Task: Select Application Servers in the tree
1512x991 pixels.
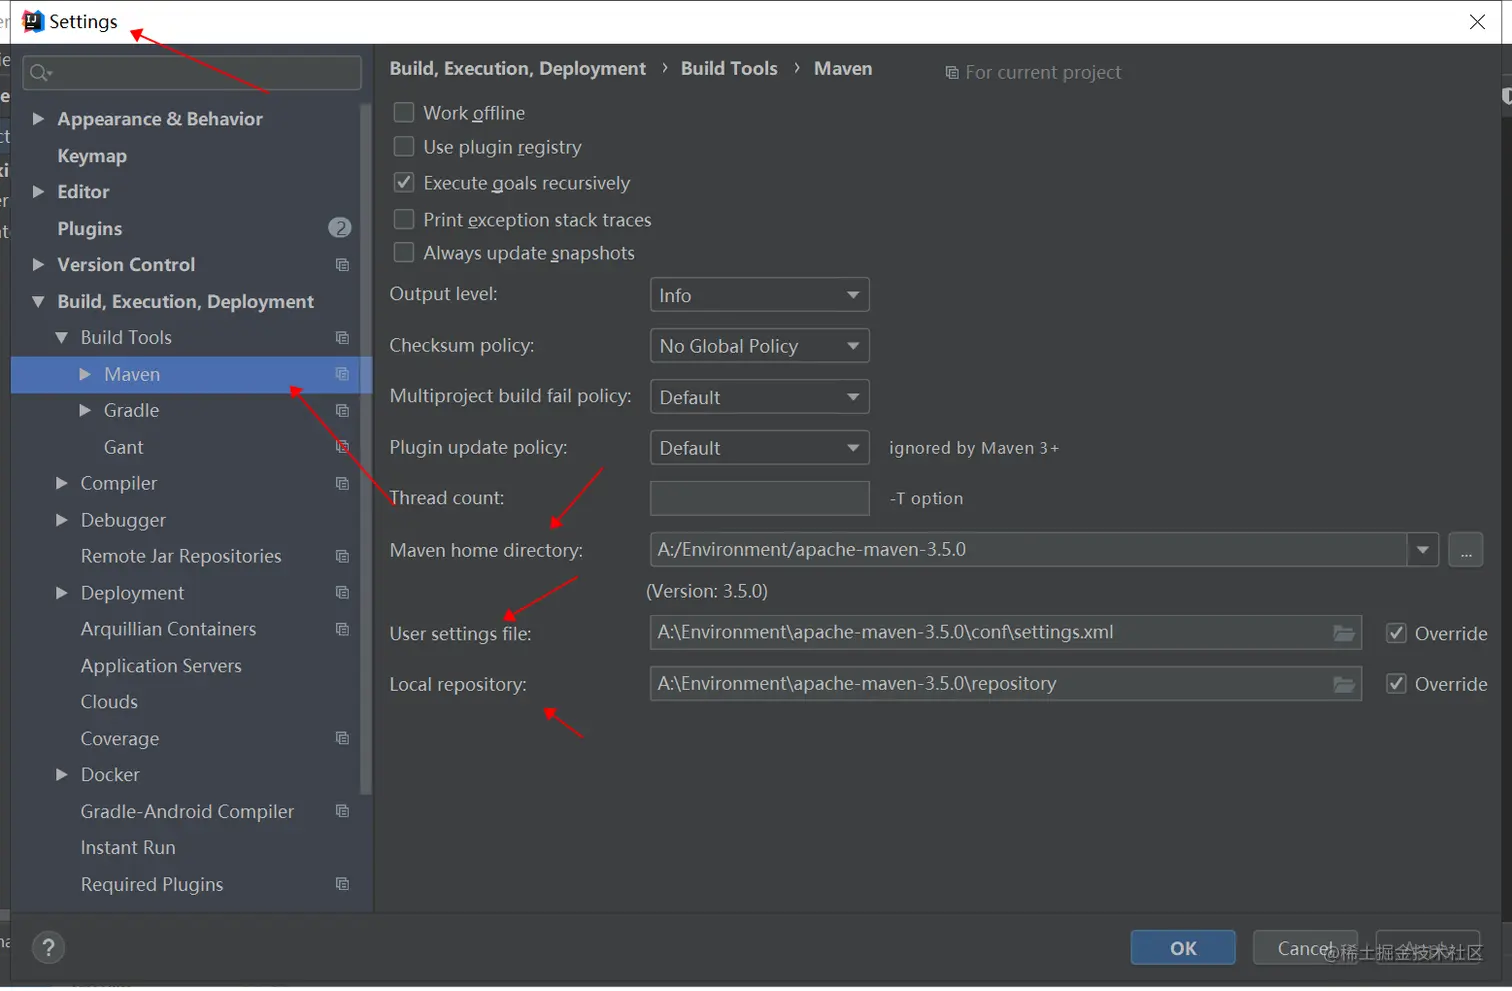Action: coord(161,666)
